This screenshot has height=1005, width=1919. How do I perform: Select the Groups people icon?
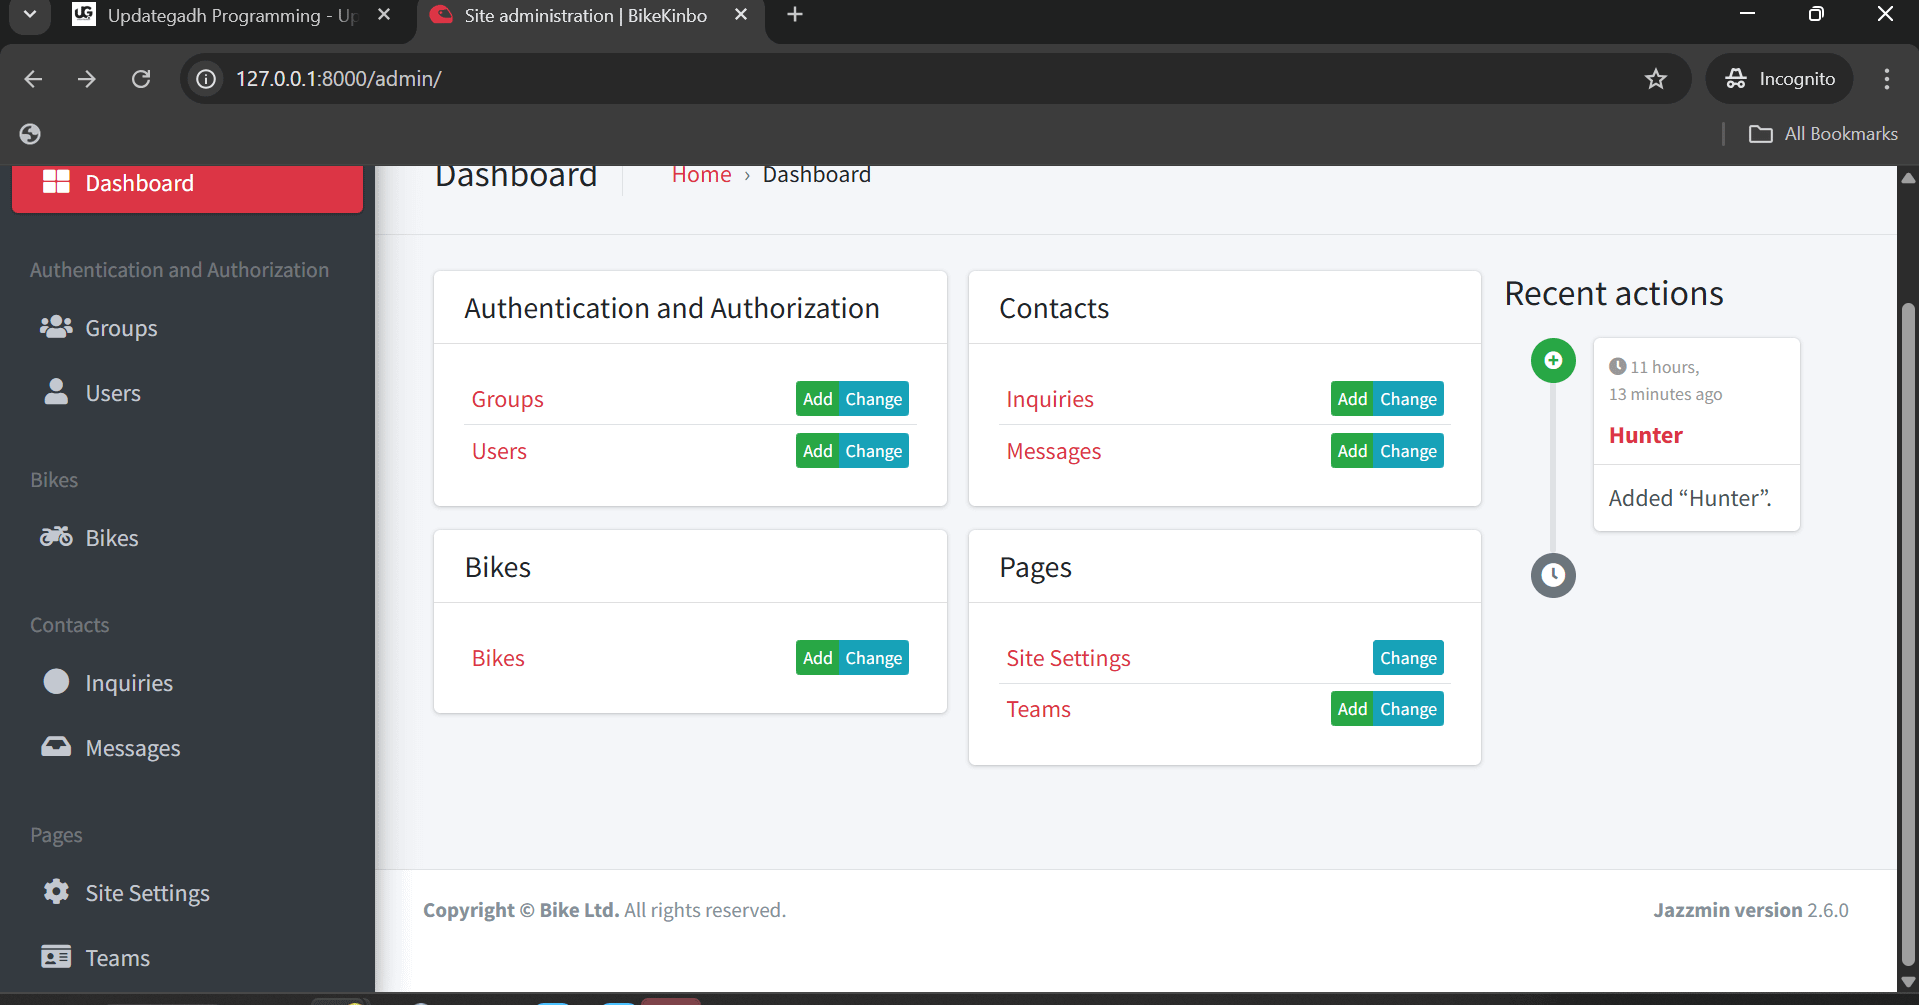pyautogui.click(x=55, y=327)
